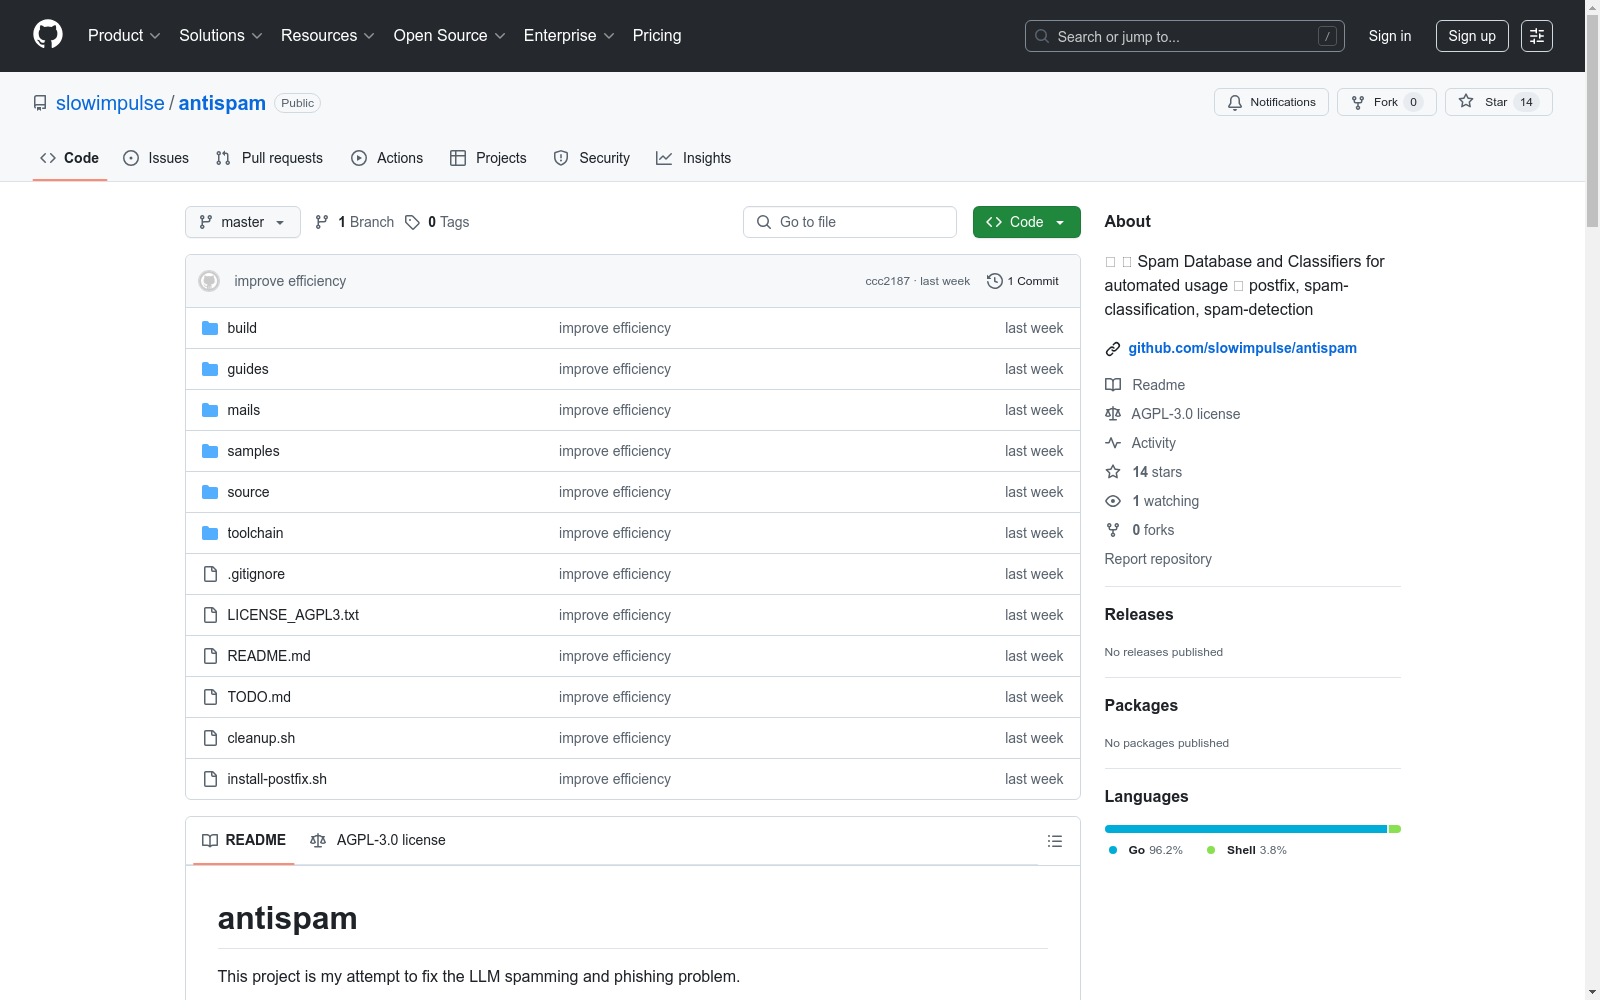View the 1 Commit history link
The height and width of the screenshot is (1000, 1600).
(x=1023, y=281)
